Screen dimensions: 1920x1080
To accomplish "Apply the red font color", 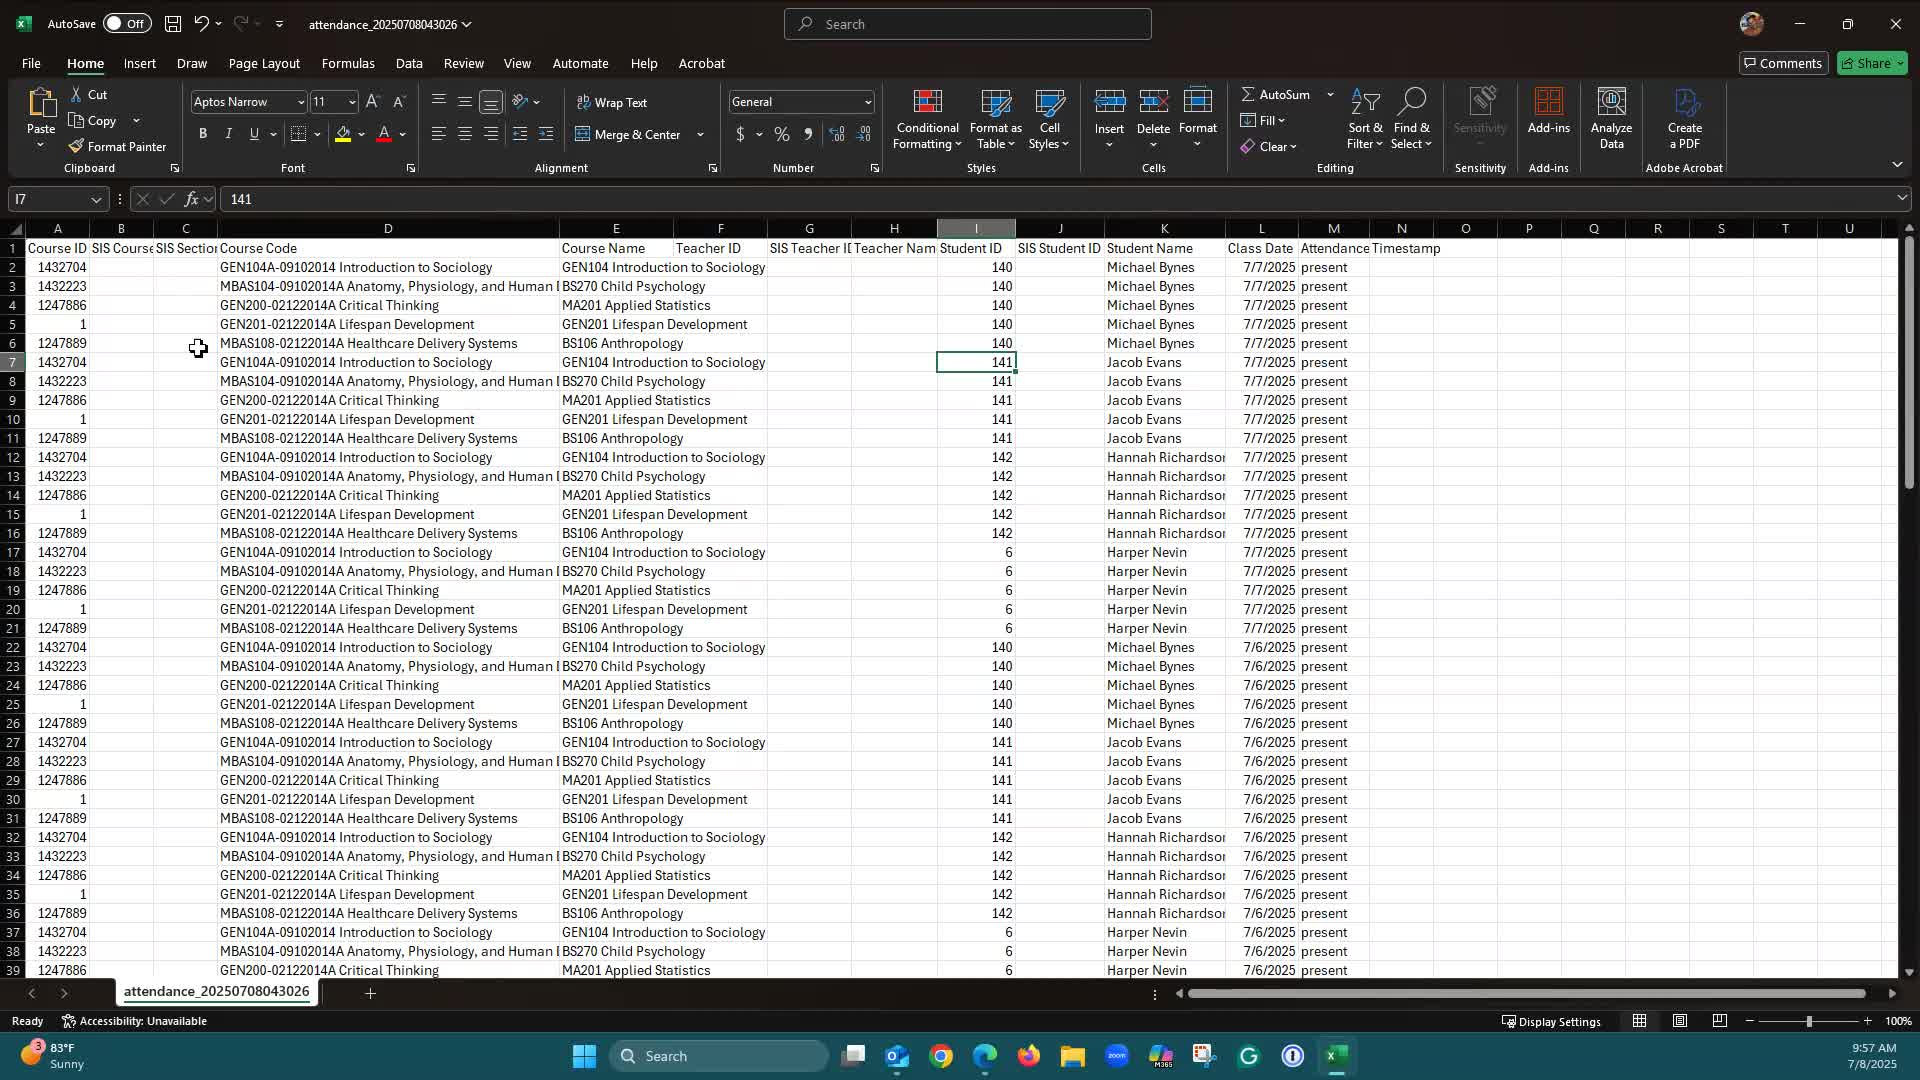I will (384, 134).
